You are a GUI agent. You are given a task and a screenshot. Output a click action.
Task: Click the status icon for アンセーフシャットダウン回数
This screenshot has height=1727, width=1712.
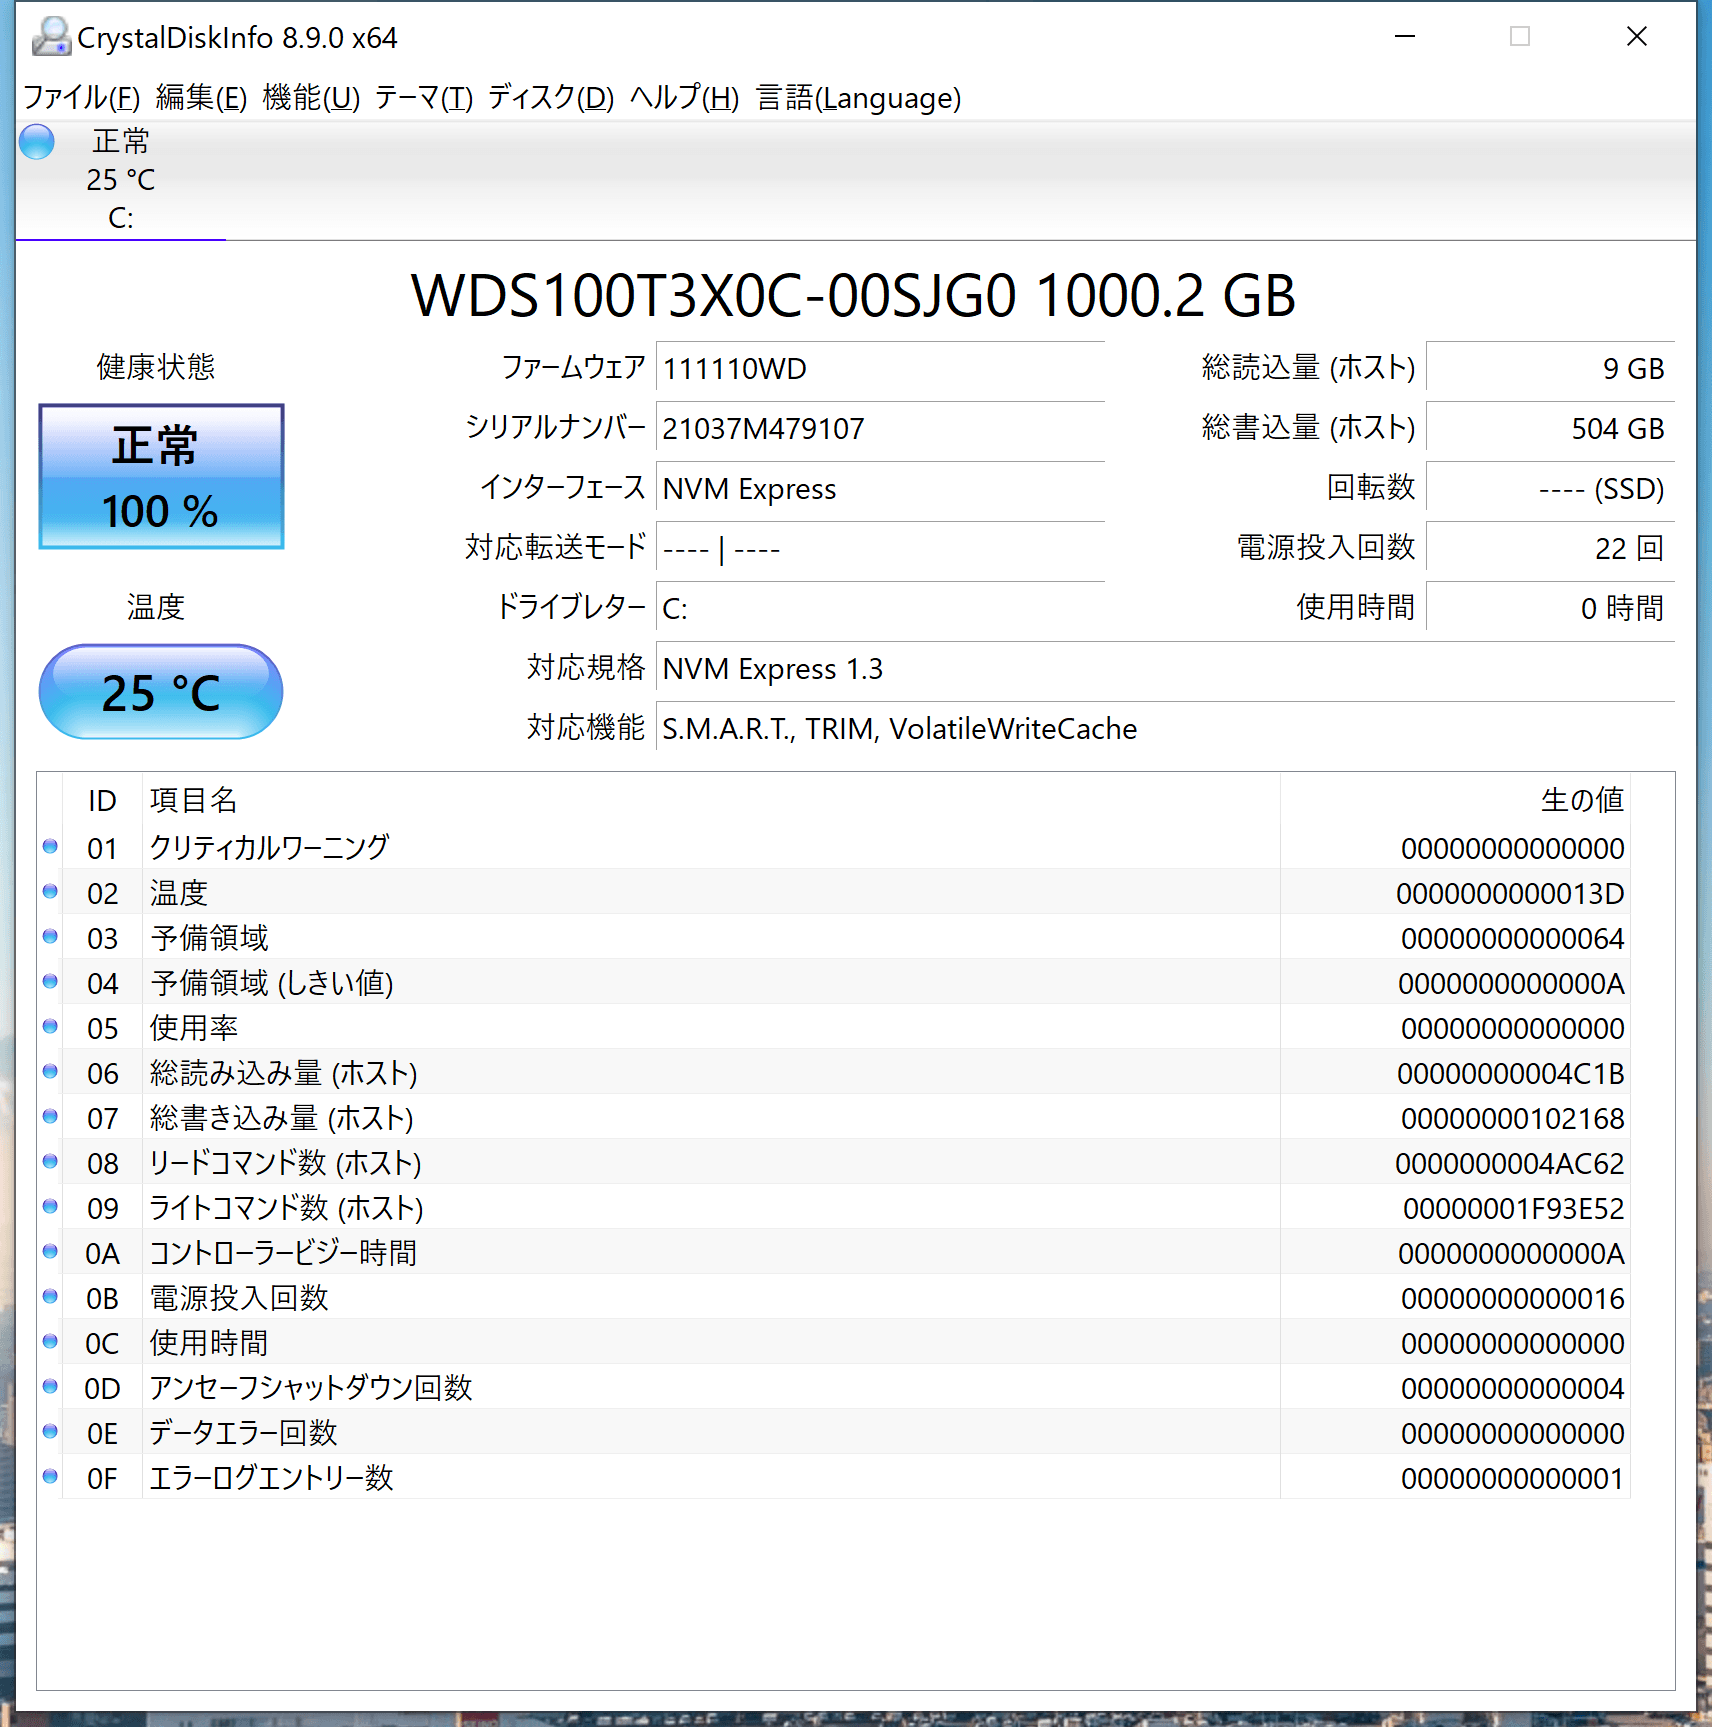tap(50, 1388)
